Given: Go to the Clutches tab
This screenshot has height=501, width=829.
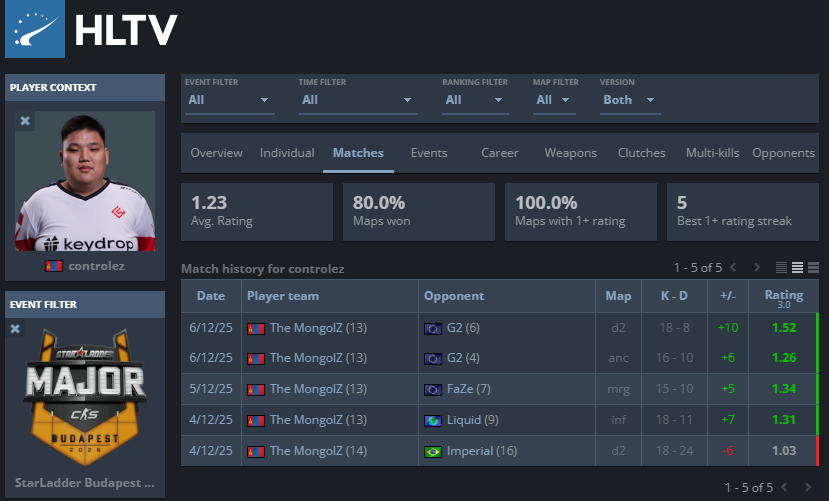Looking at the screenshot, I should 641,153.
